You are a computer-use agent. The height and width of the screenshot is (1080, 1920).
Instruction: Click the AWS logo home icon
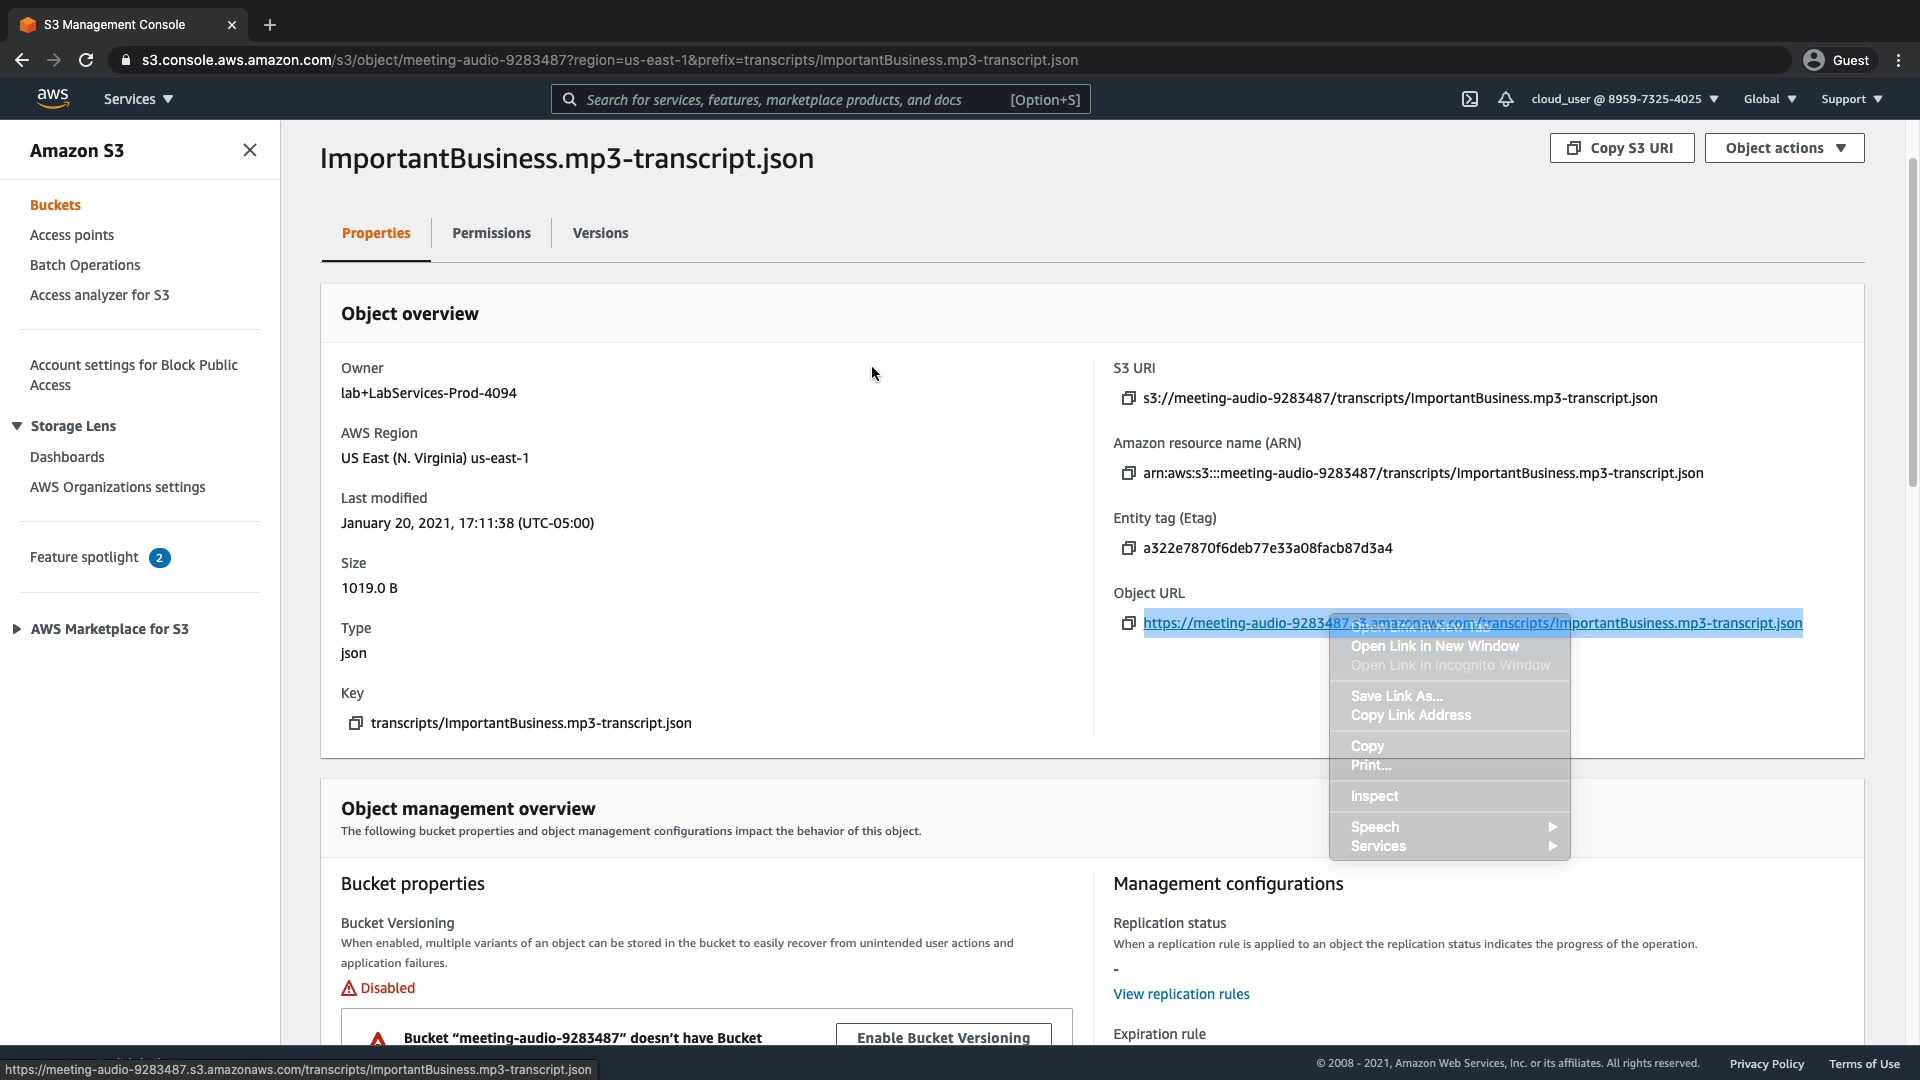53,98
